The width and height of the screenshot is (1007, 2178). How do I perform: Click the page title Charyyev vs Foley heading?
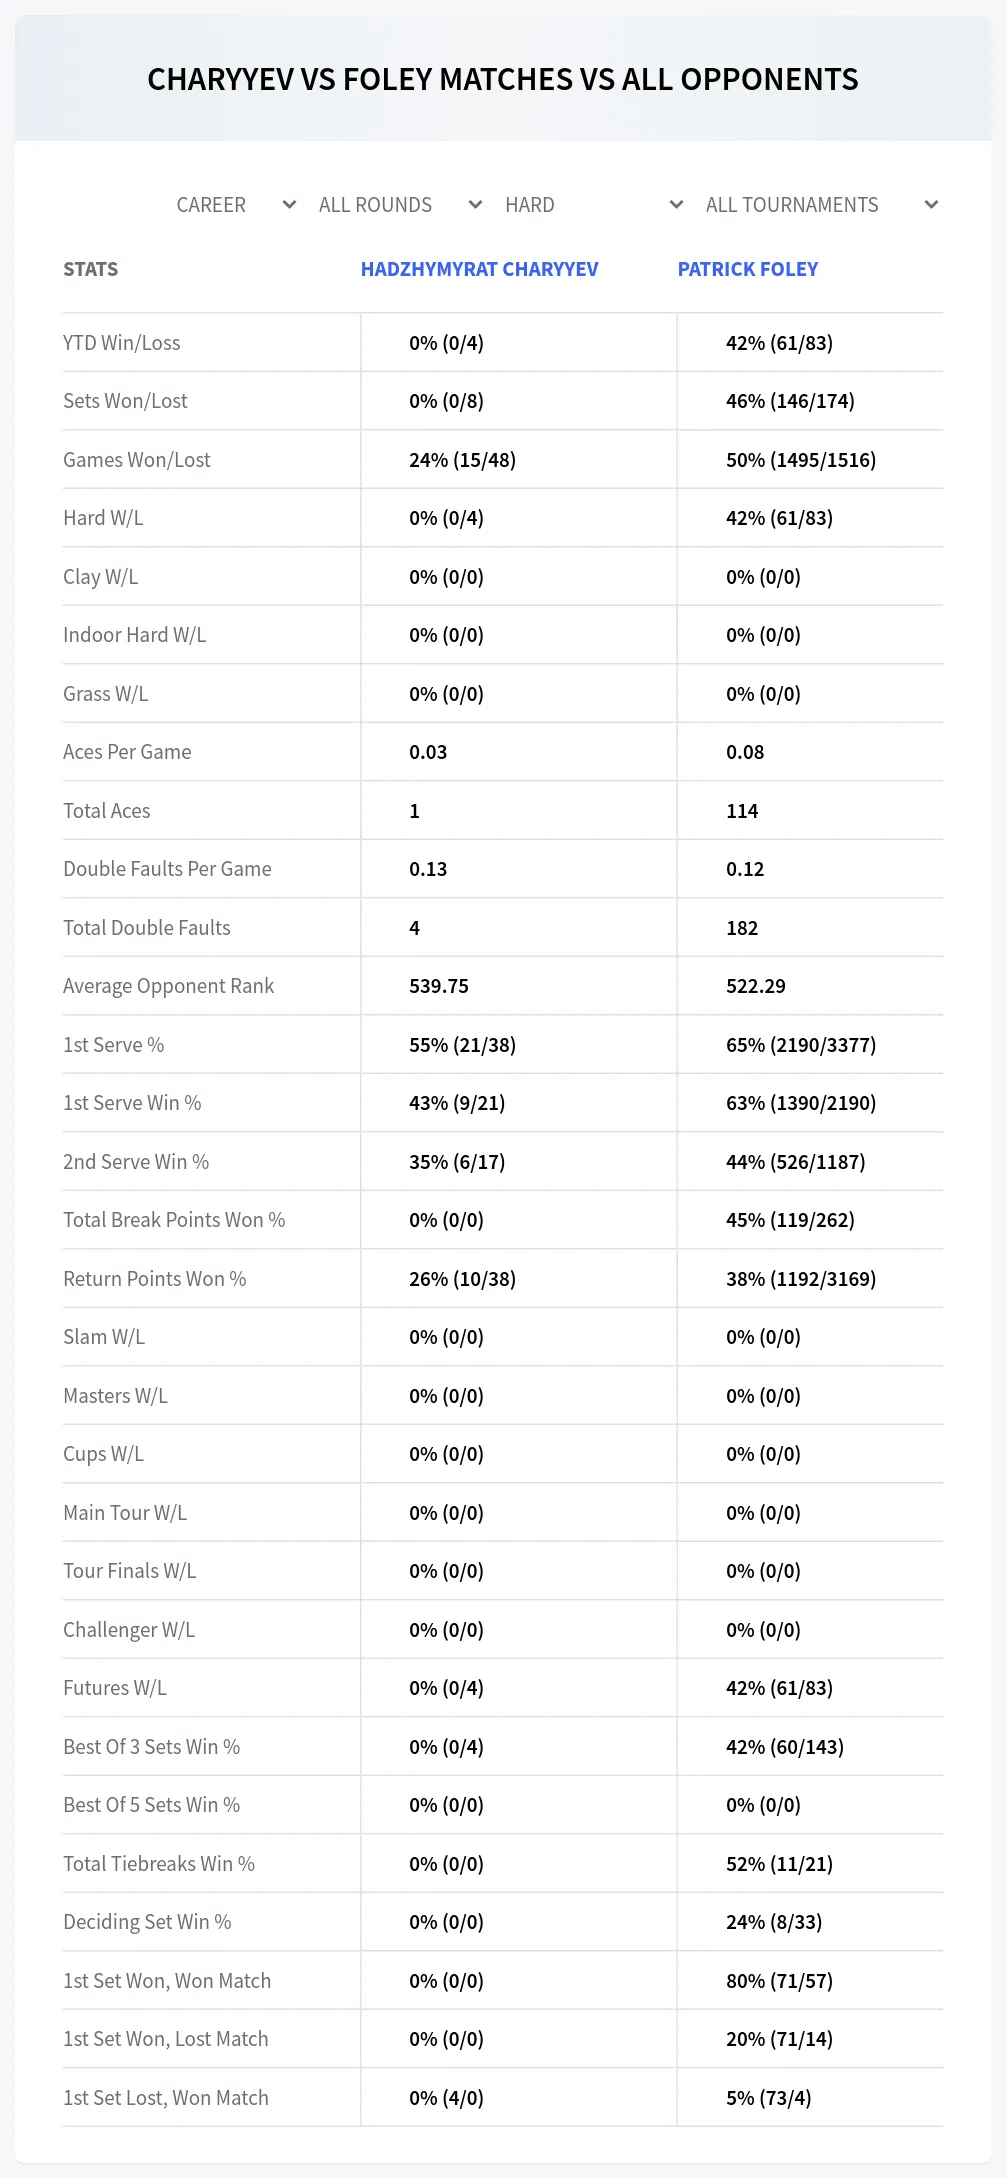point(503,79)
